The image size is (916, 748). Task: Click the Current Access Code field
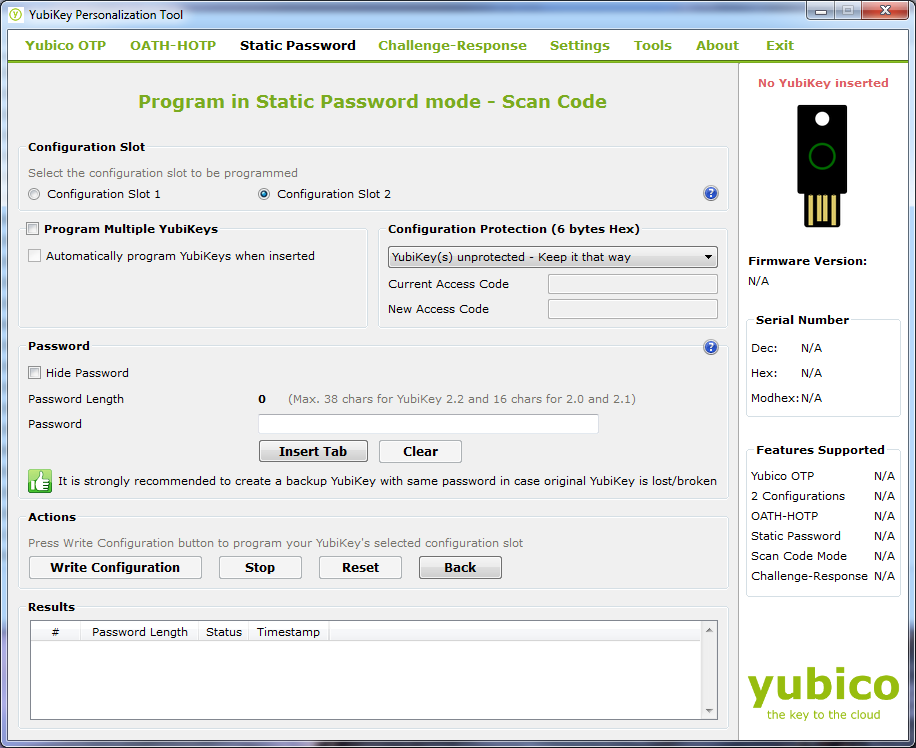tap(633, 284)
